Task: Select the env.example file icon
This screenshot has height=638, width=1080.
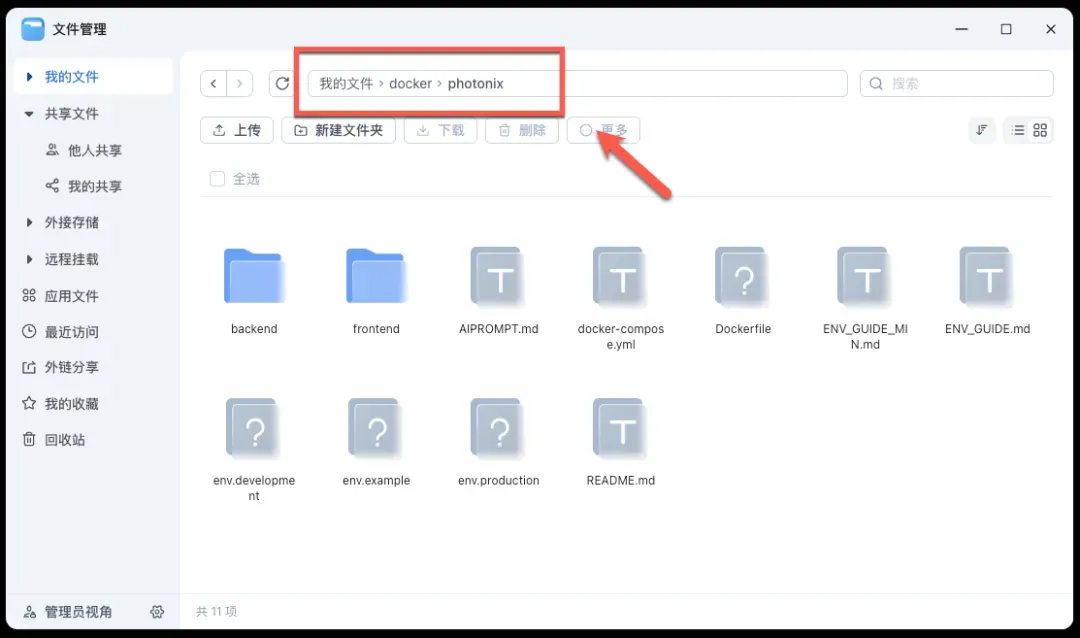Action: (376, 428)
